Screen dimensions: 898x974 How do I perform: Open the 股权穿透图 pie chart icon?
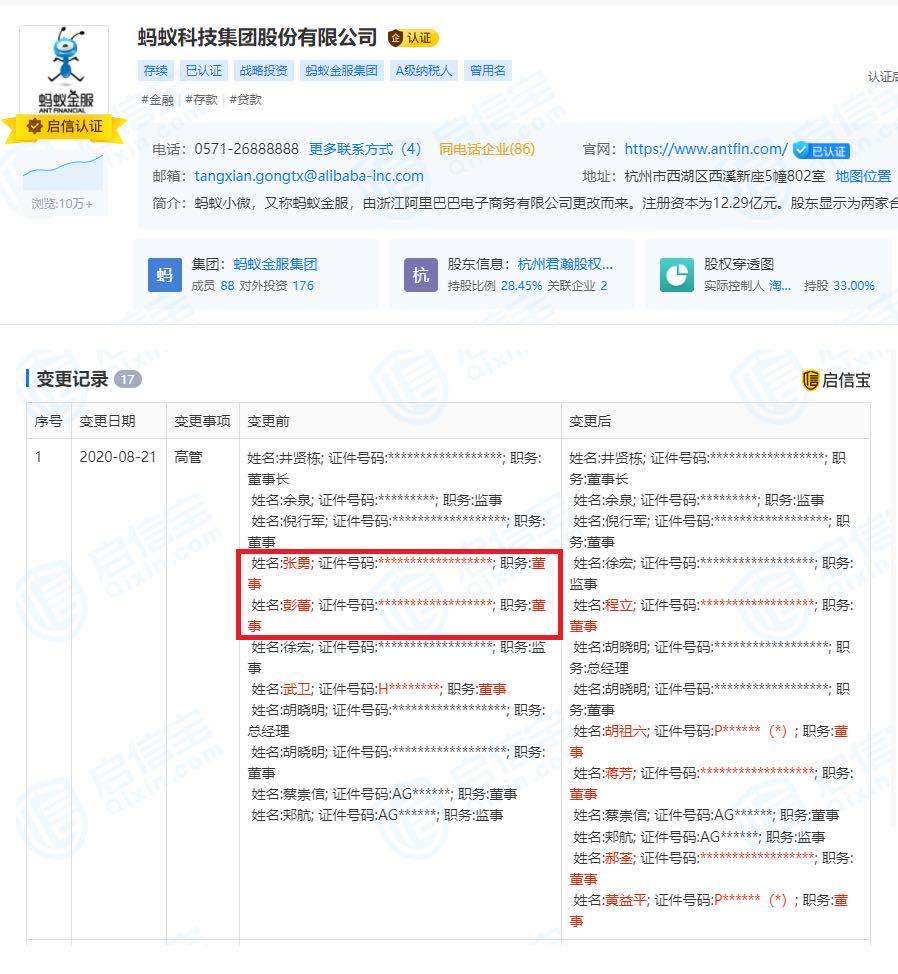pos(676,272)
